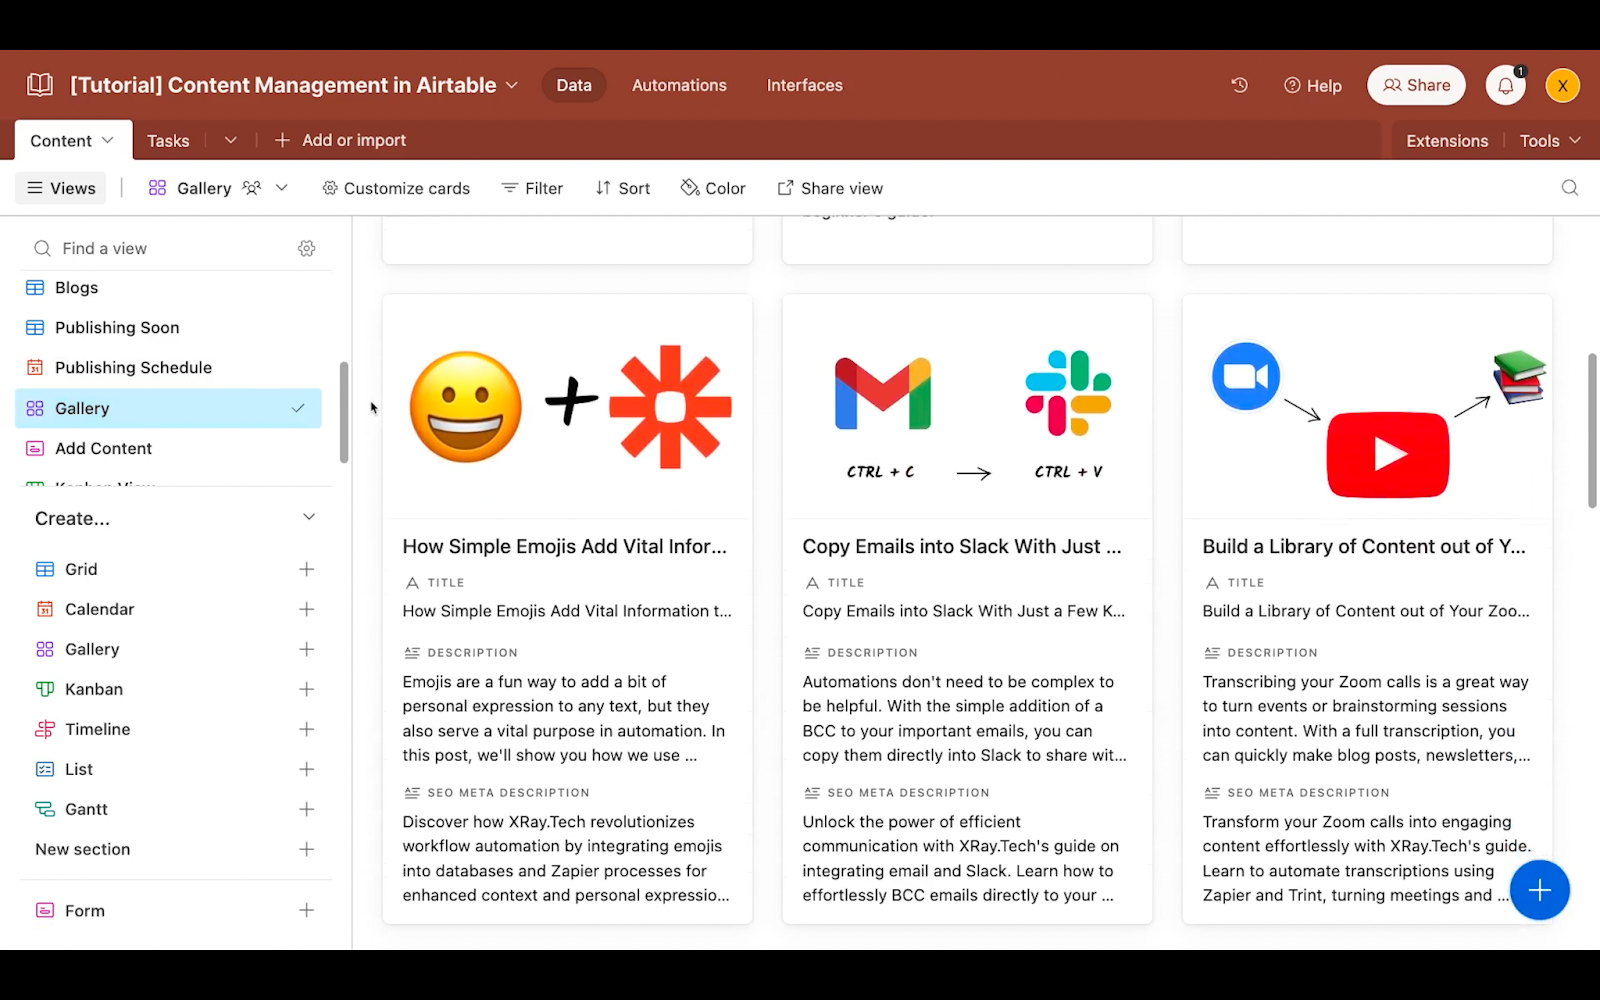This screenshot has height=1000, width=1600.
Task: Open the Gallery view name dropdown
Action: [282, 188]
